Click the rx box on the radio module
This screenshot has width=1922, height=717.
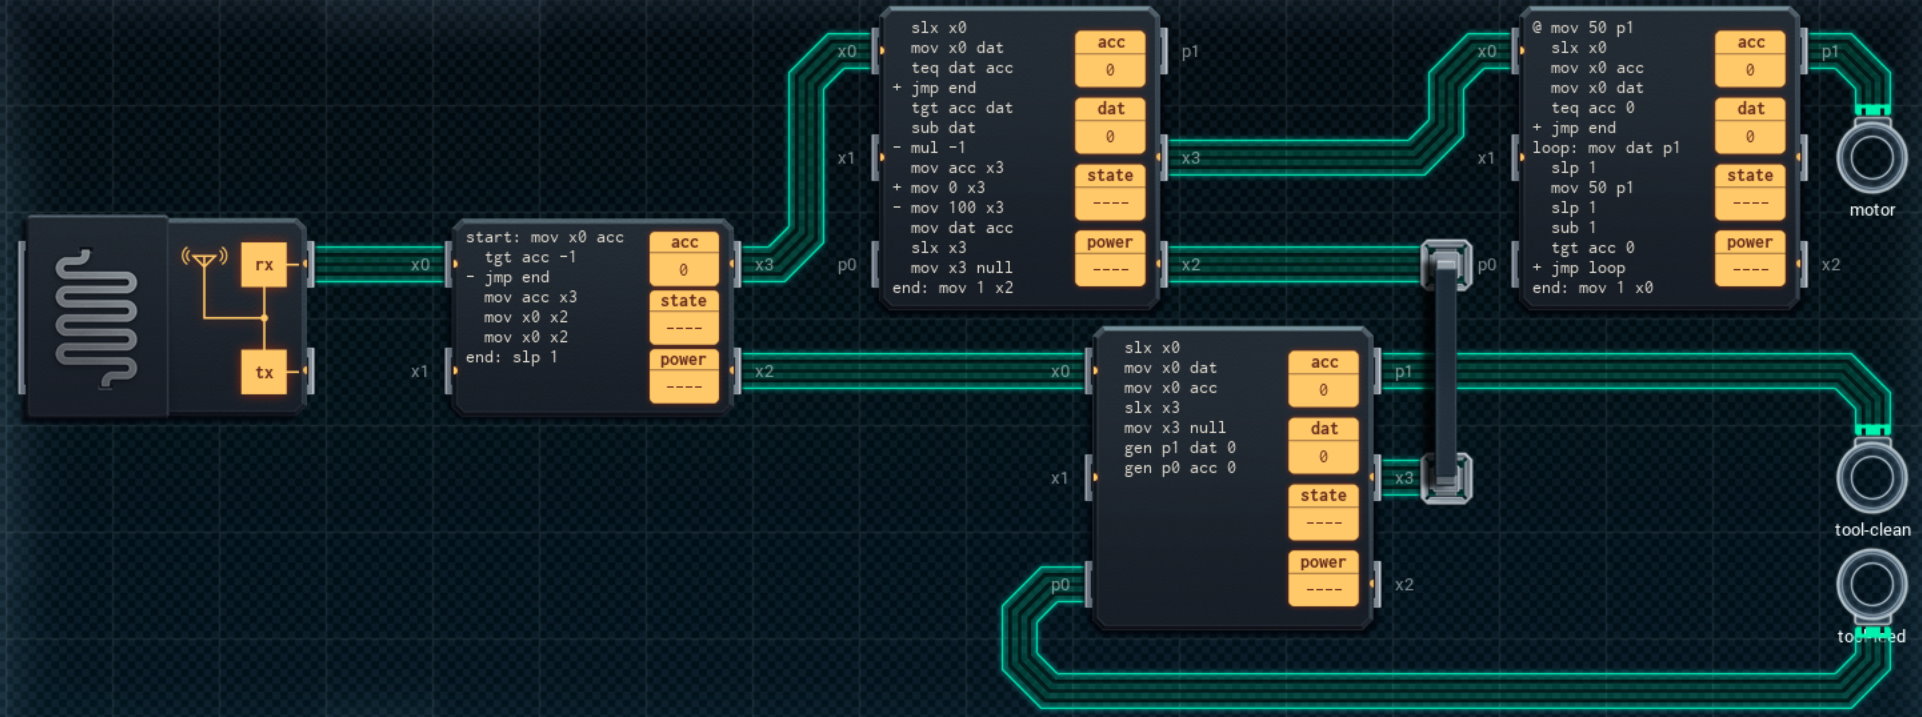point(264,265)
